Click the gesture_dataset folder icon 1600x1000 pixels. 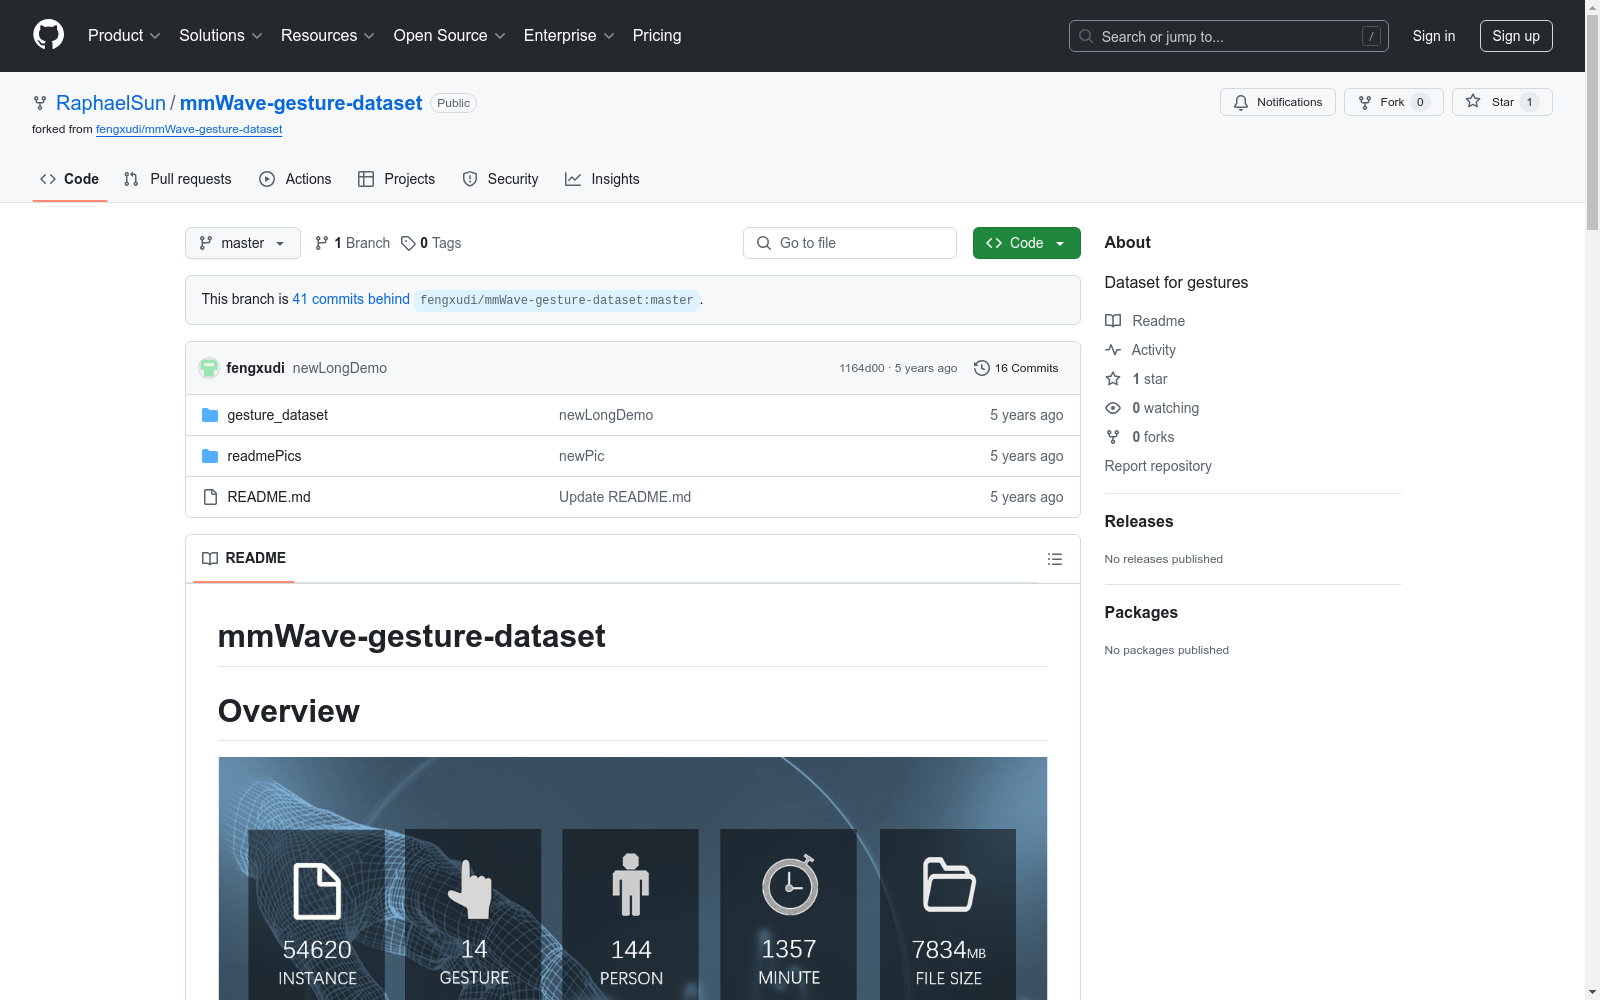pyautogui.click(x=210, y=415)
